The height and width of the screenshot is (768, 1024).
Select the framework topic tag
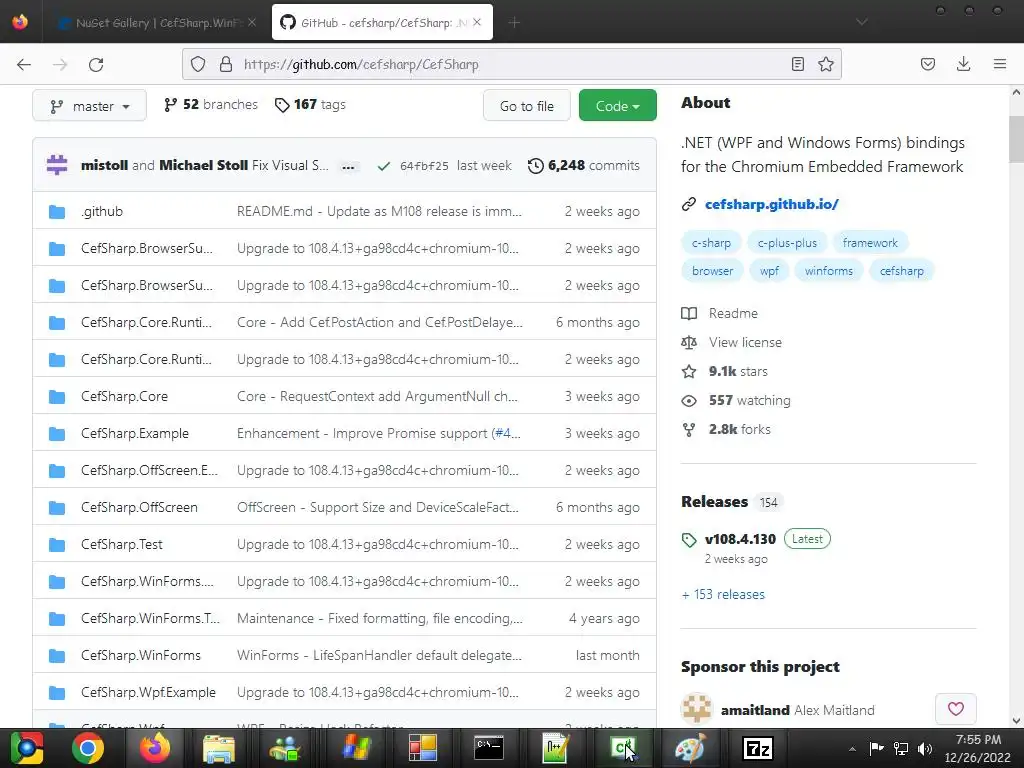pyautogui.click(x=870, y=243)
